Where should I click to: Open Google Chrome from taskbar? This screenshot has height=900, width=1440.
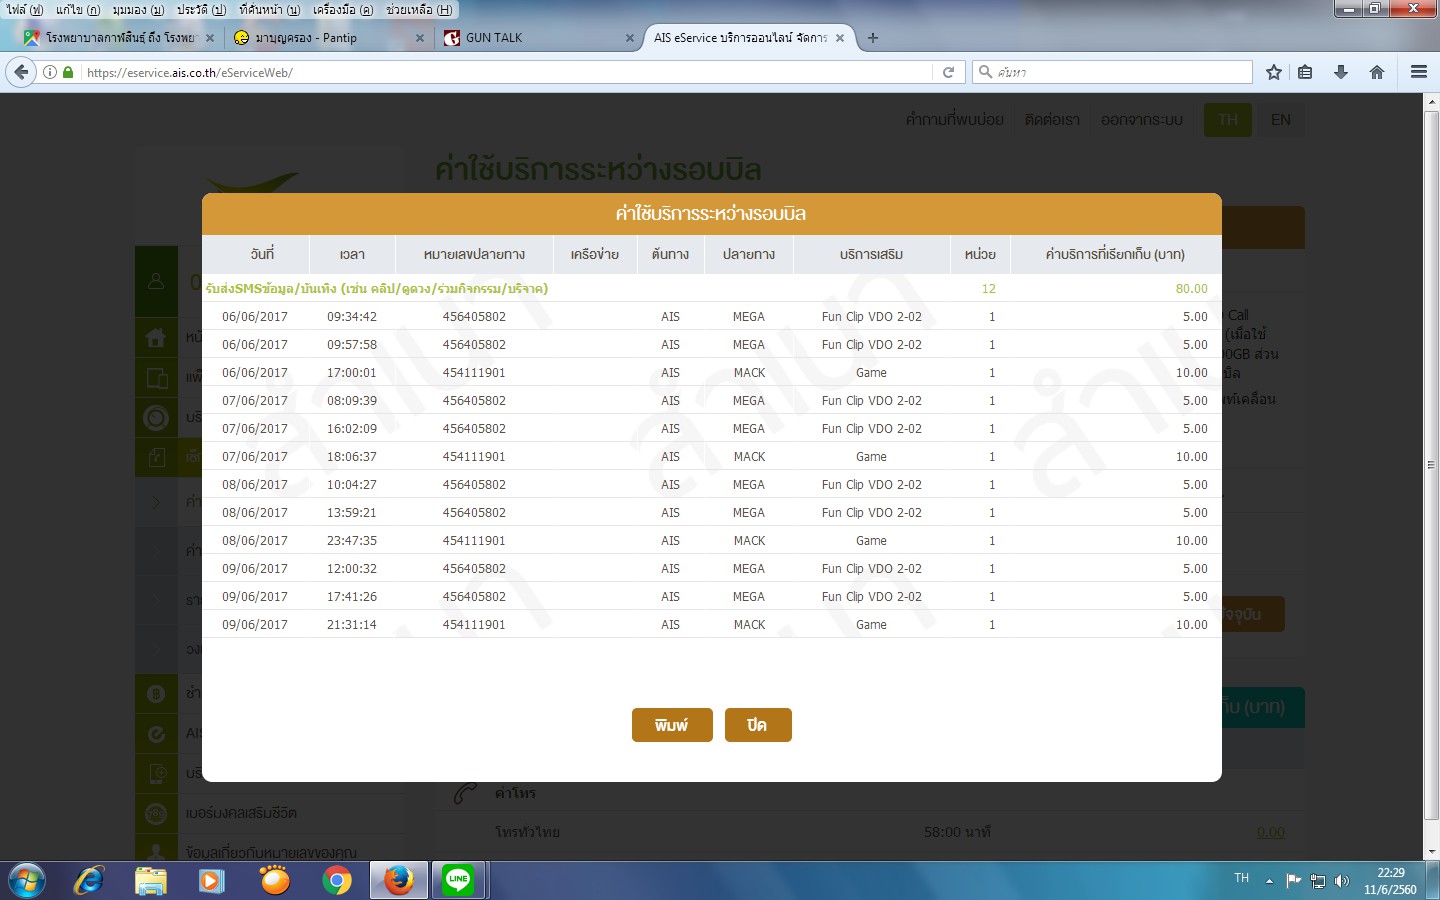pos(337,881)
